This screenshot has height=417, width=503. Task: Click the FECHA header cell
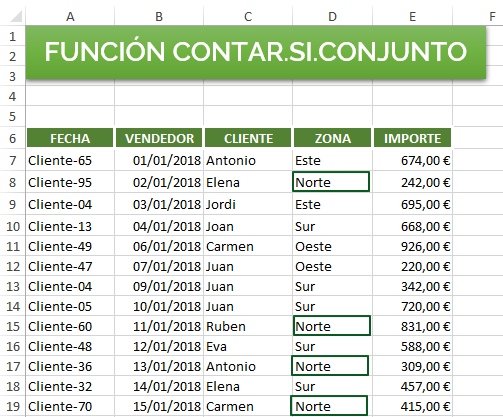click(70, 138)
